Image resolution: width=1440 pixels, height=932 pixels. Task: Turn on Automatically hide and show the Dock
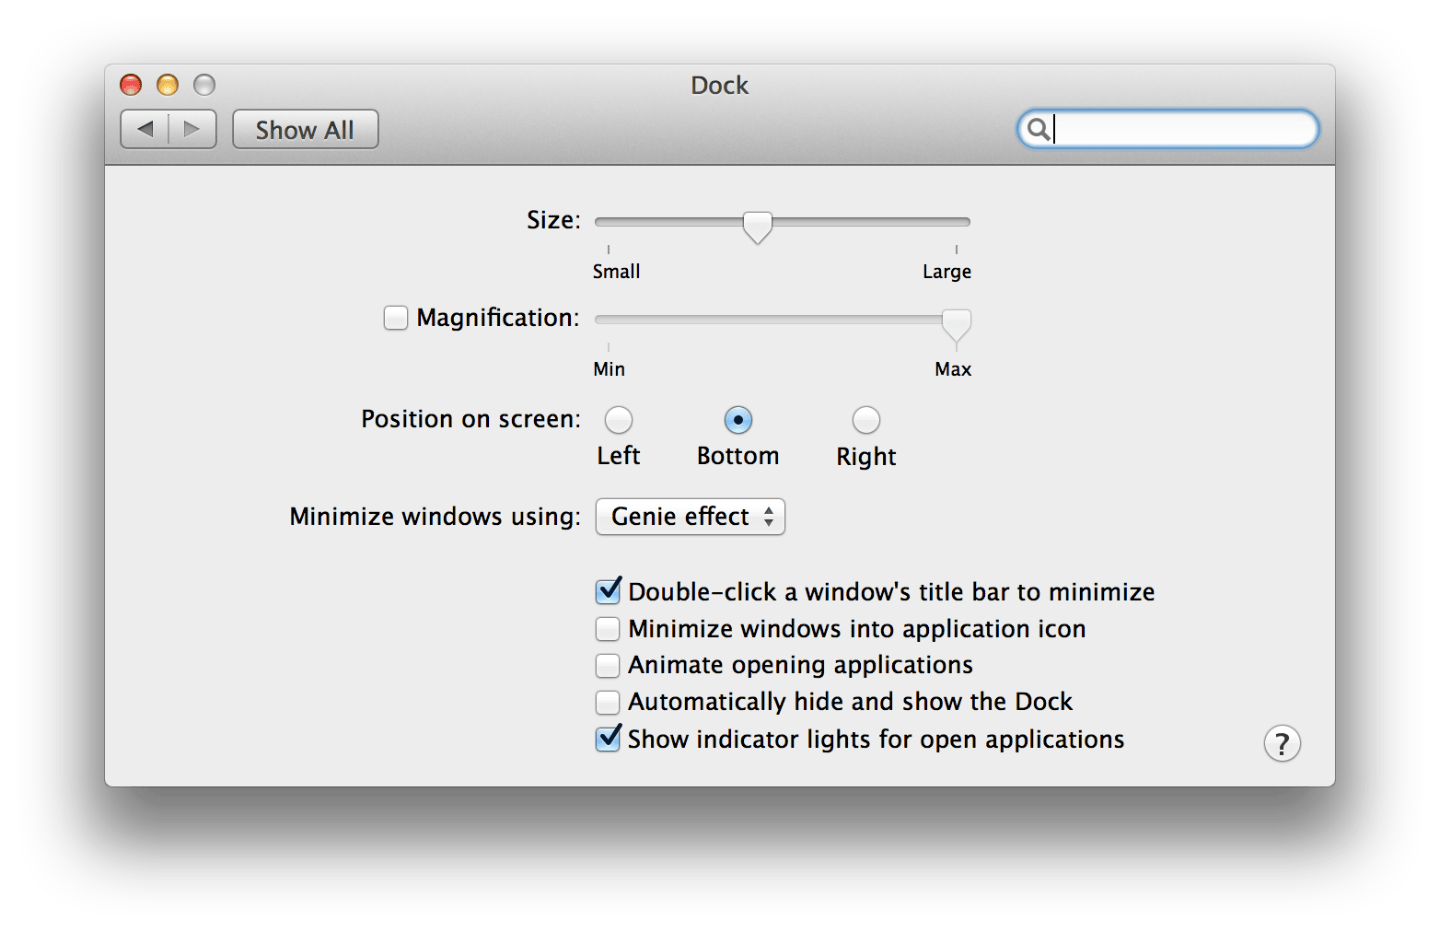point(608,702)
